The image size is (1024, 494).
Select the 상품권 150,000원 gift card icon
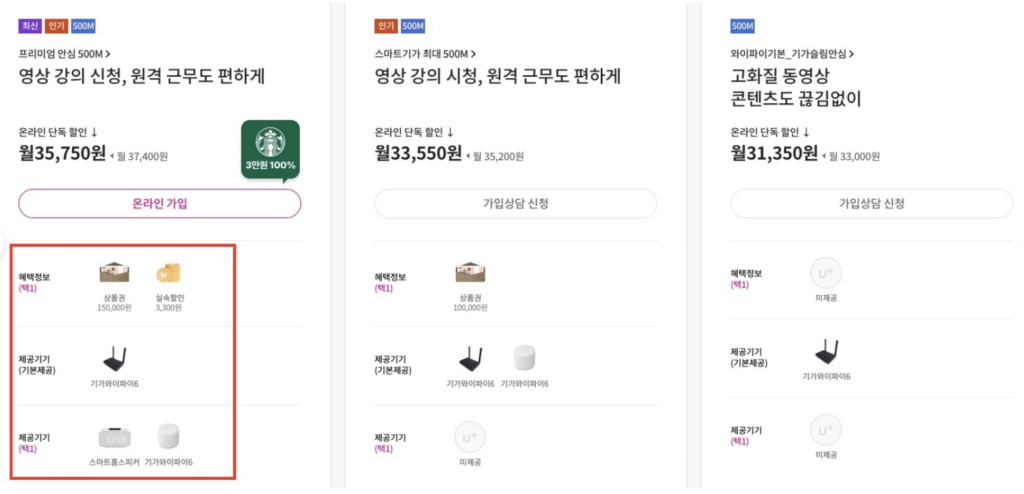tap(115, 273)
